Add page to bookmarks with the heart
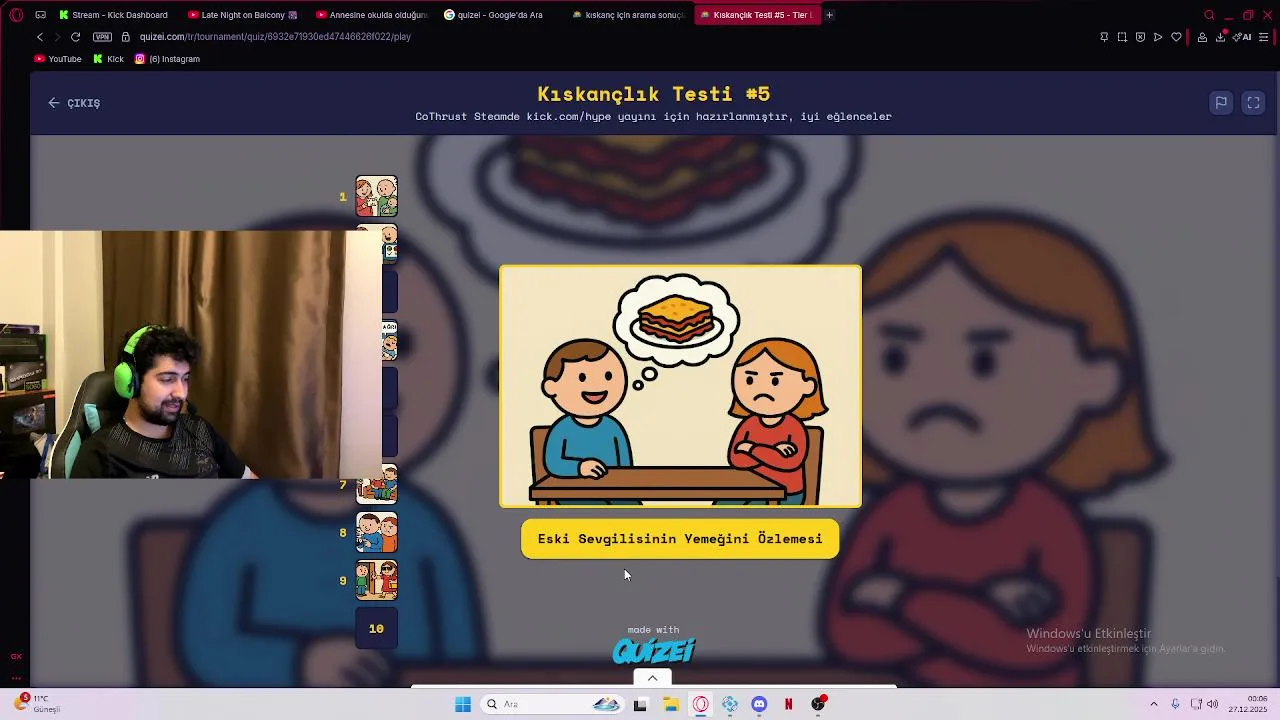The width and height of the screenshot is (1280, 720). pyautogui.click(x=1176, y=37)
